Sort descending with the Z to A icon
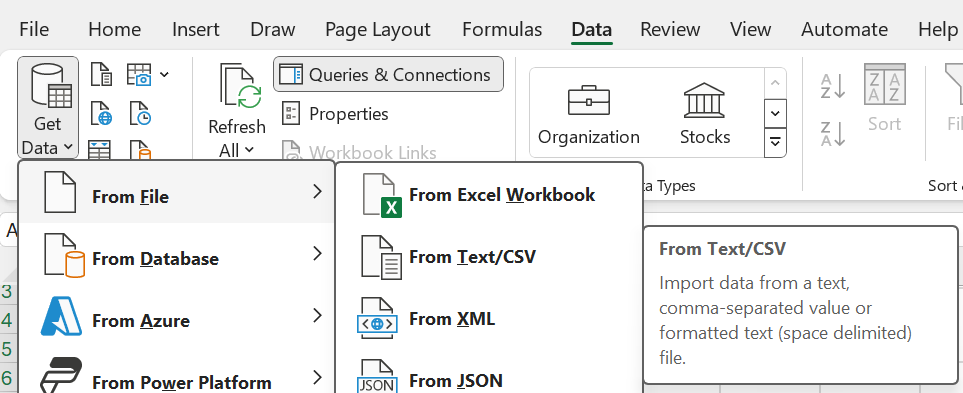Screen dimensions: 963x393 tap(833, 133)
